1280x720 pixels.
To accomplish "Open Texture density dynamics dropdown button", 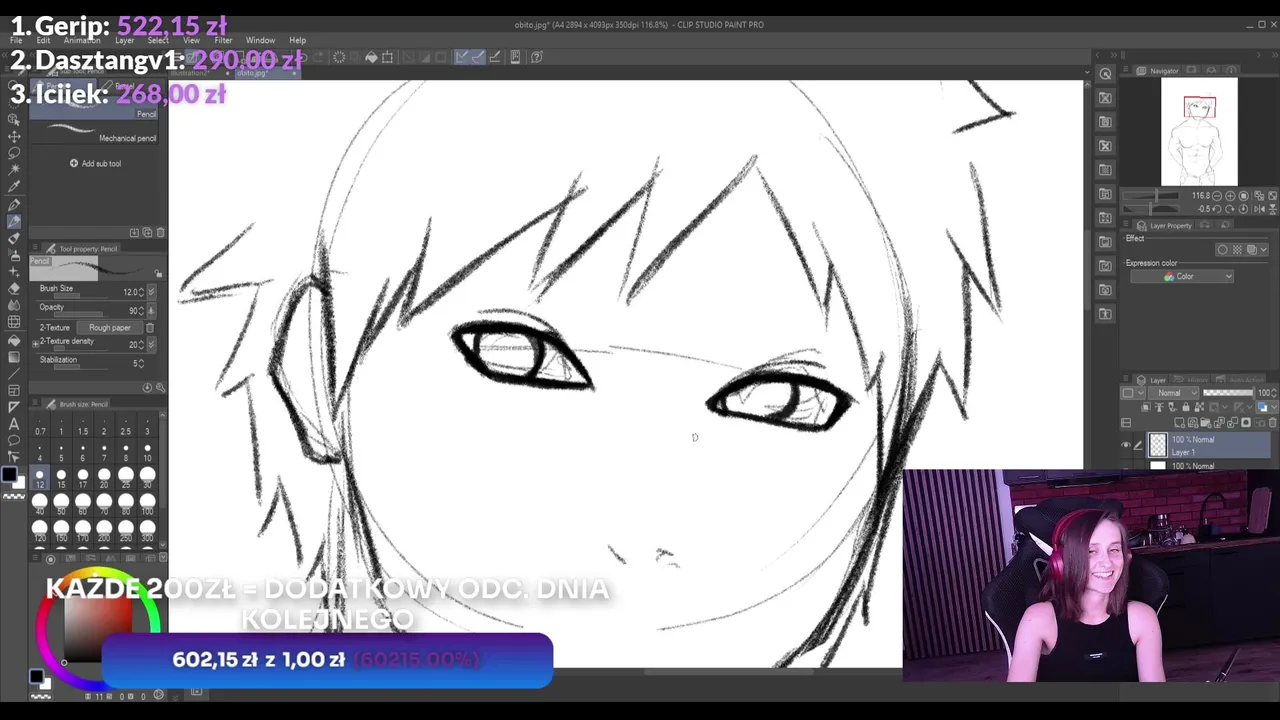I will pyautogui.click(x=152, y=344).
